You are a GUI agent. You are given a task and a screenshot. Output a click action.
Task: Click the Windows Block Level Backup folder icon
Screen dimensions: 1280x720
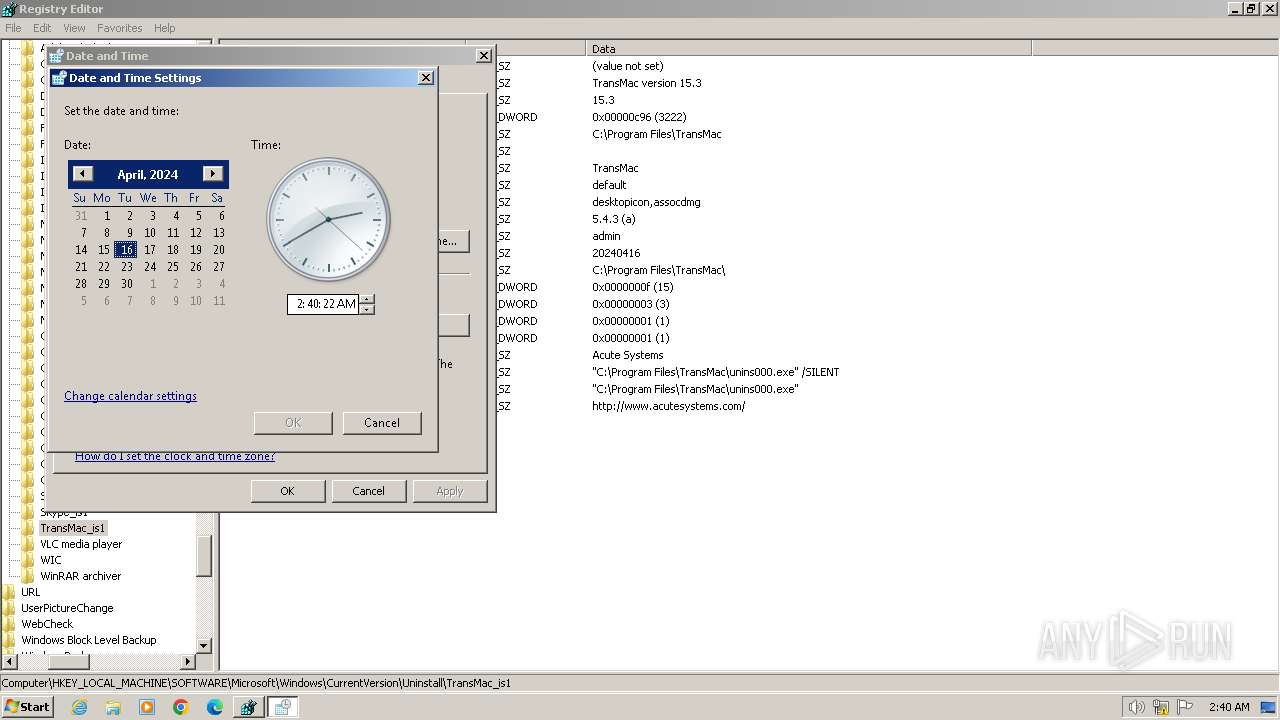(10, 640)
